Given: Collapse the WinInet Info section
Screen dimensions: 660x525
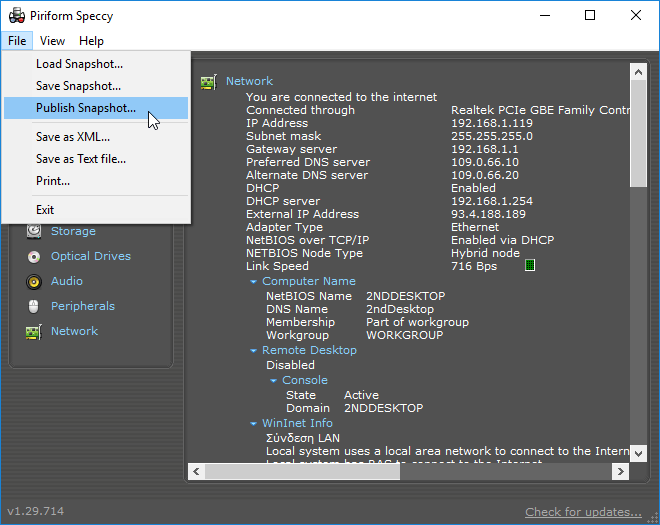Looking at the screenshot, I should tap(253, 424).
